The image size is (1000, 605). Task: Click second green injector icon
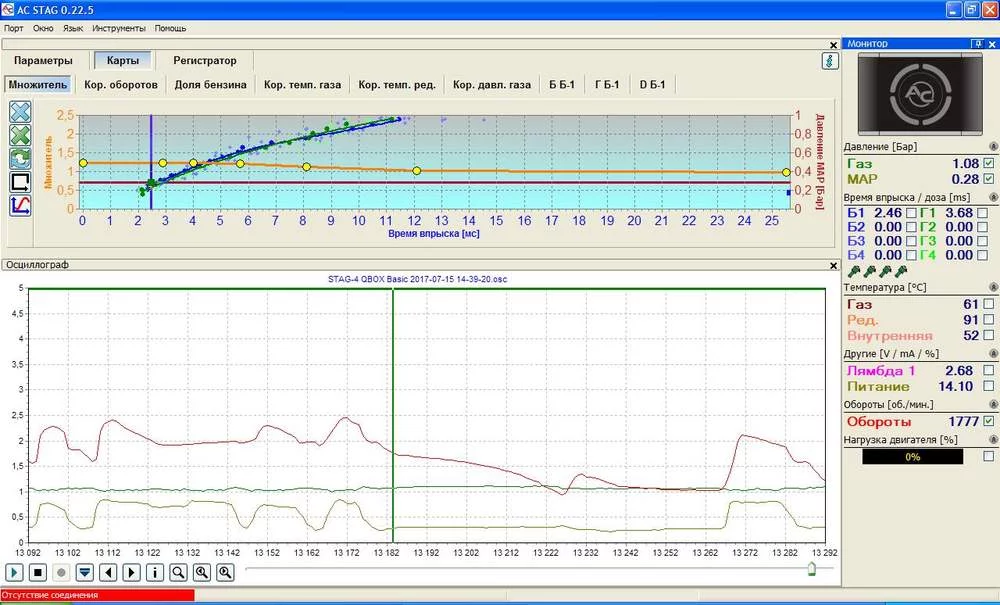(870, 272)
